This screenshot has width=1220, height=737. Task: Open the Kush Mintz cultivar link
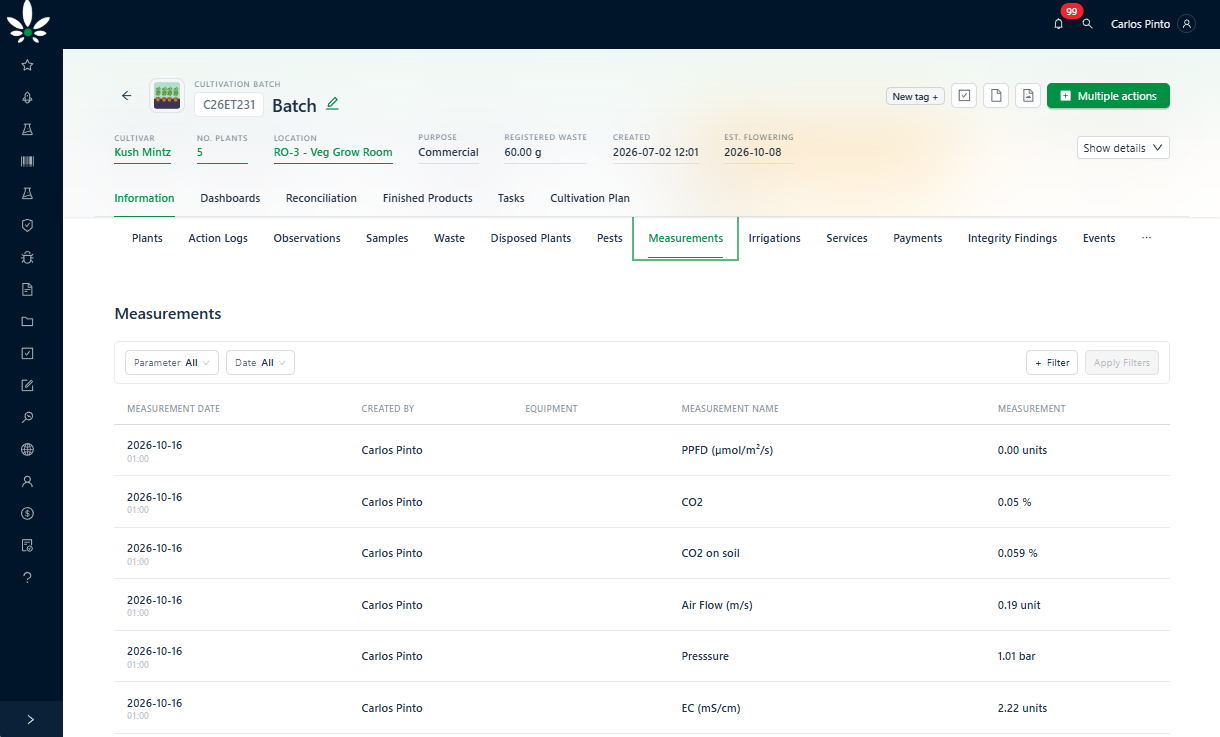[x=143, y=153]
